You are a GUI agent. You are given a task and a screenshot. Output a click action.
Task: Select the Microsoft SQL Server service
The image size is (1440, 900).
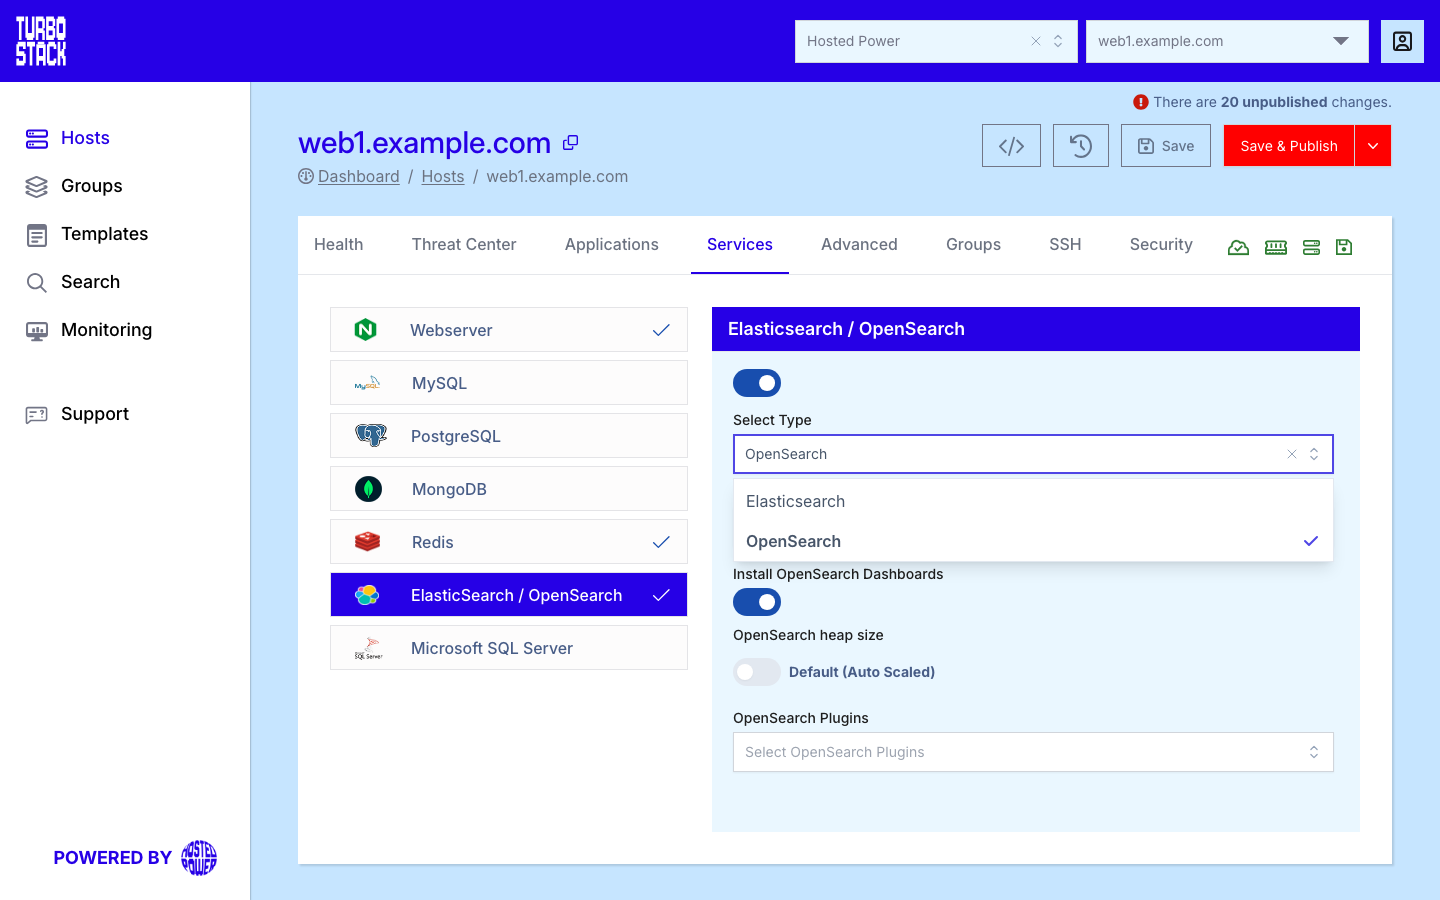pos(509,648)
